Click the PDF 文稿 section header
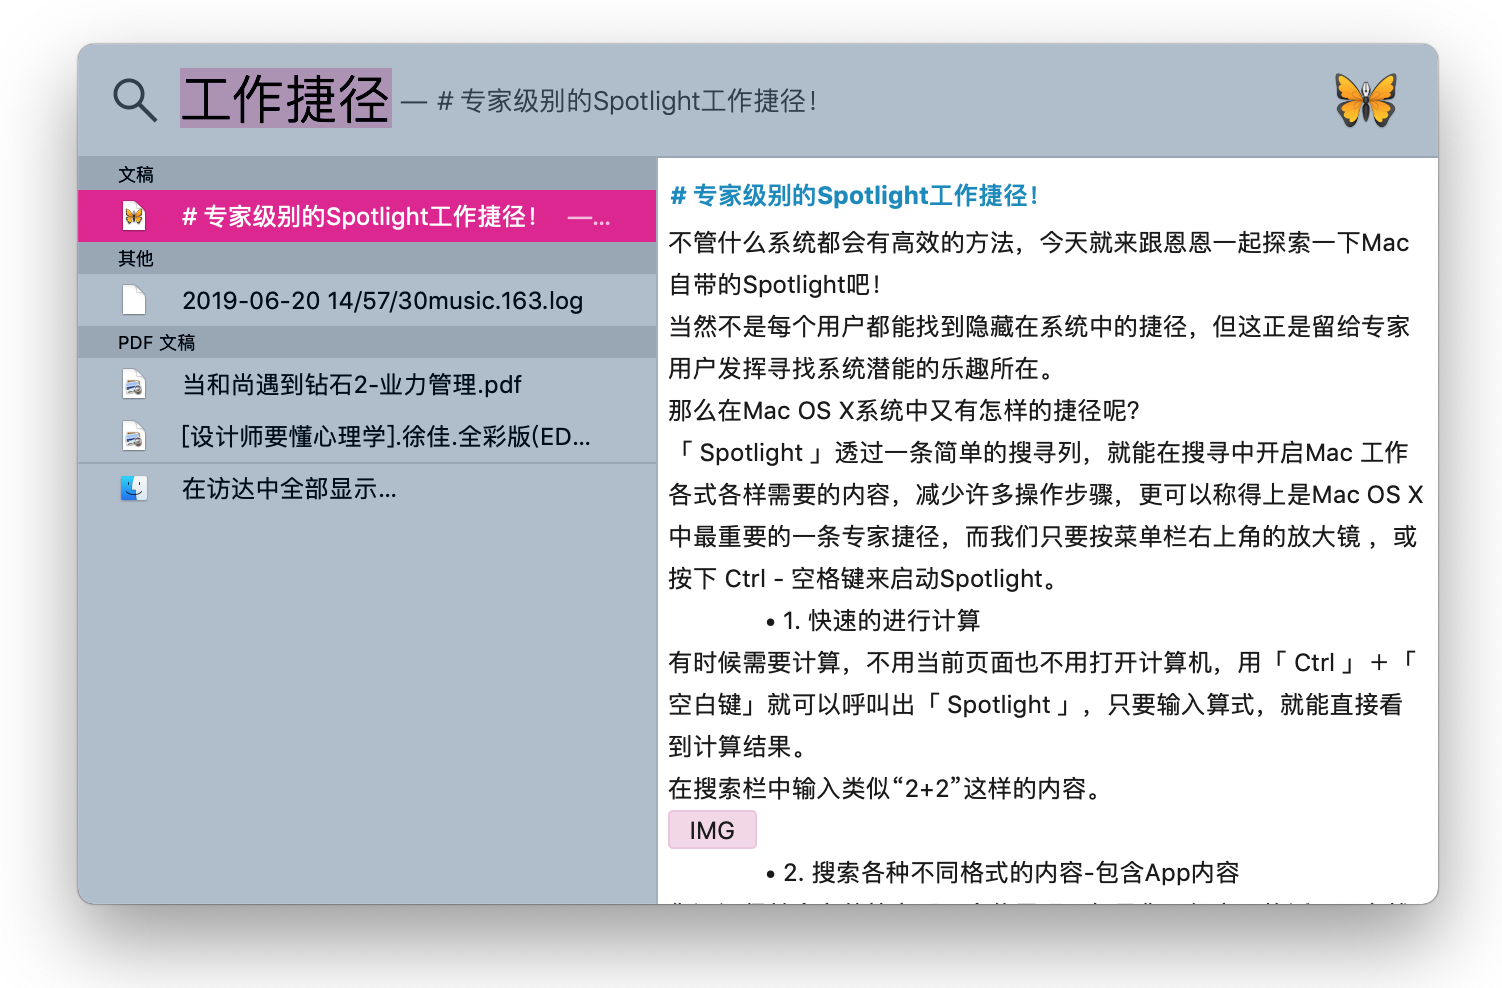The height and width of the screenshot is (988, 1502). (367, 342)
